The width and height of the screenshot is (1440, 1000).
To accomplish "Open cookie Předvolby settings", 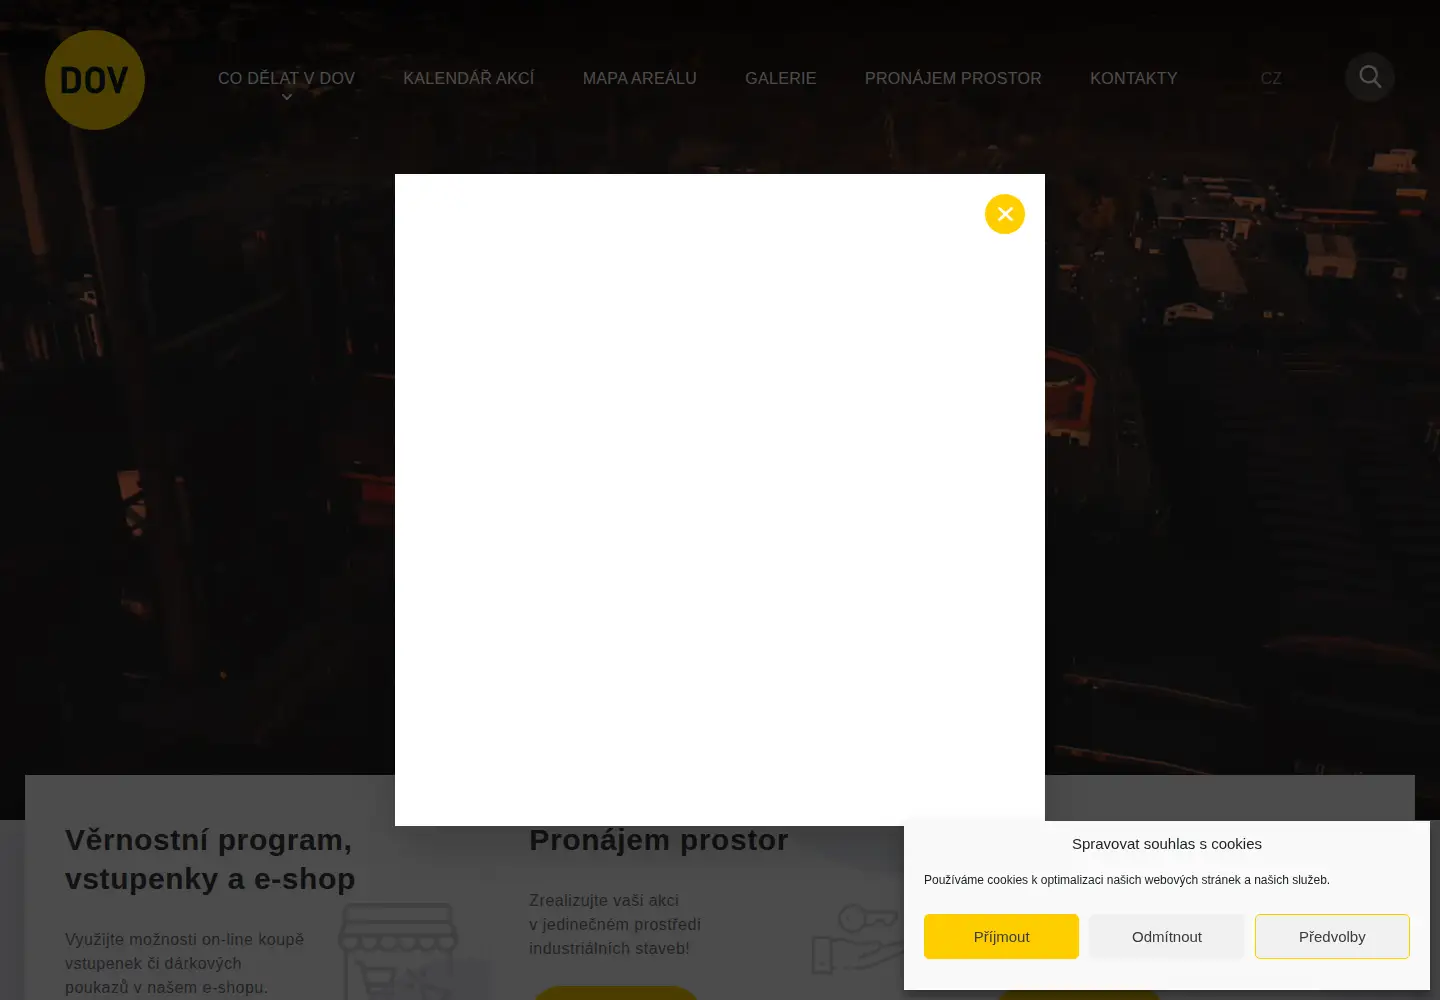I will click(x=1332, y=936).
